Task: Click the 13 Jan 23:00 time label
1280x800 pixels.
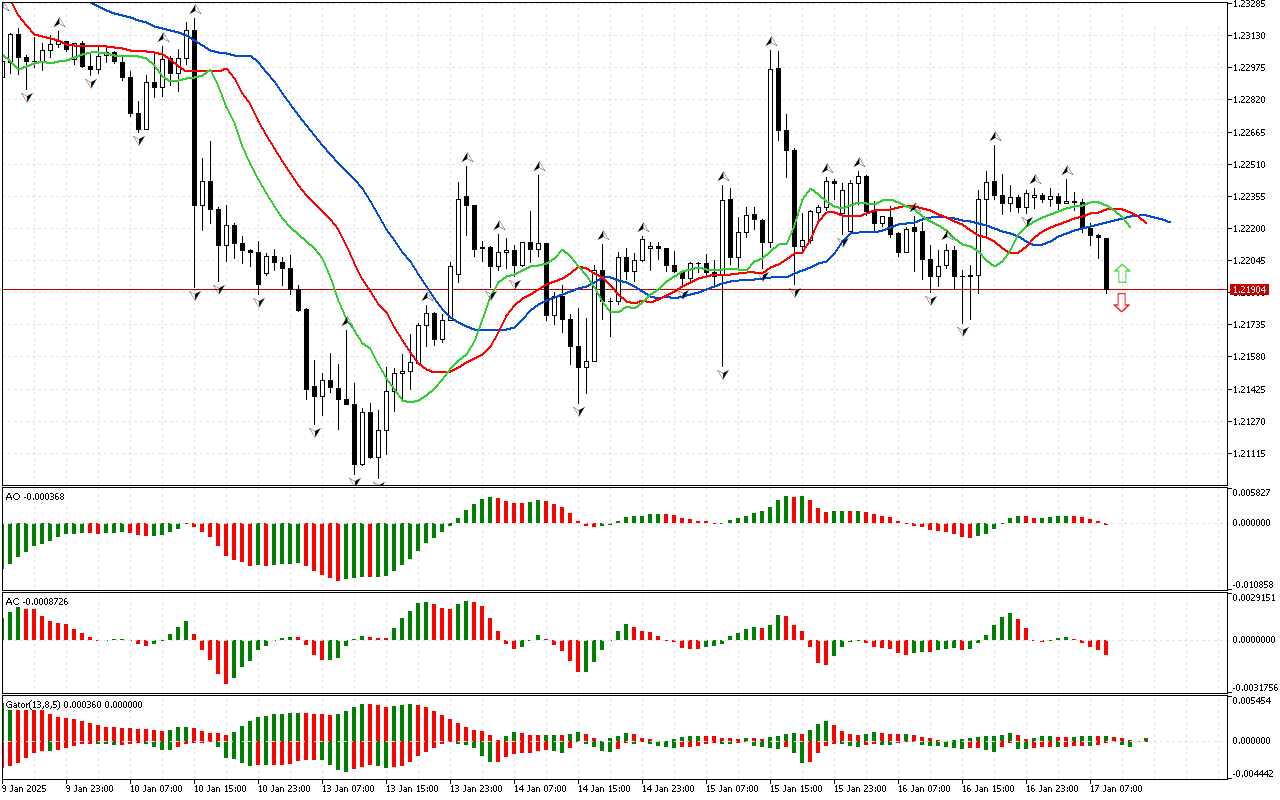Action: (x=474, y=788)
